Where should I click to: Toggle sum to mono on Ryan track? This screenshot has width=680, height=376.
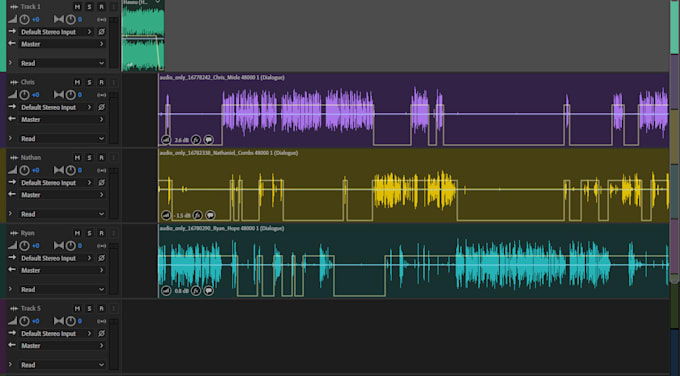point(101,245)
